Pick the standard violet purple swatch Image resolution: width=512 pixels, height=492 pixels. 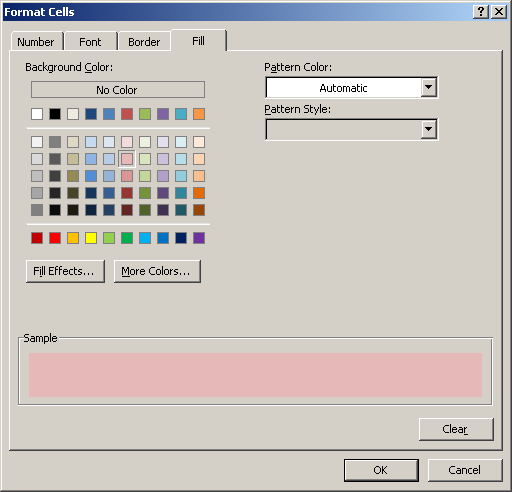click(199, 238)
